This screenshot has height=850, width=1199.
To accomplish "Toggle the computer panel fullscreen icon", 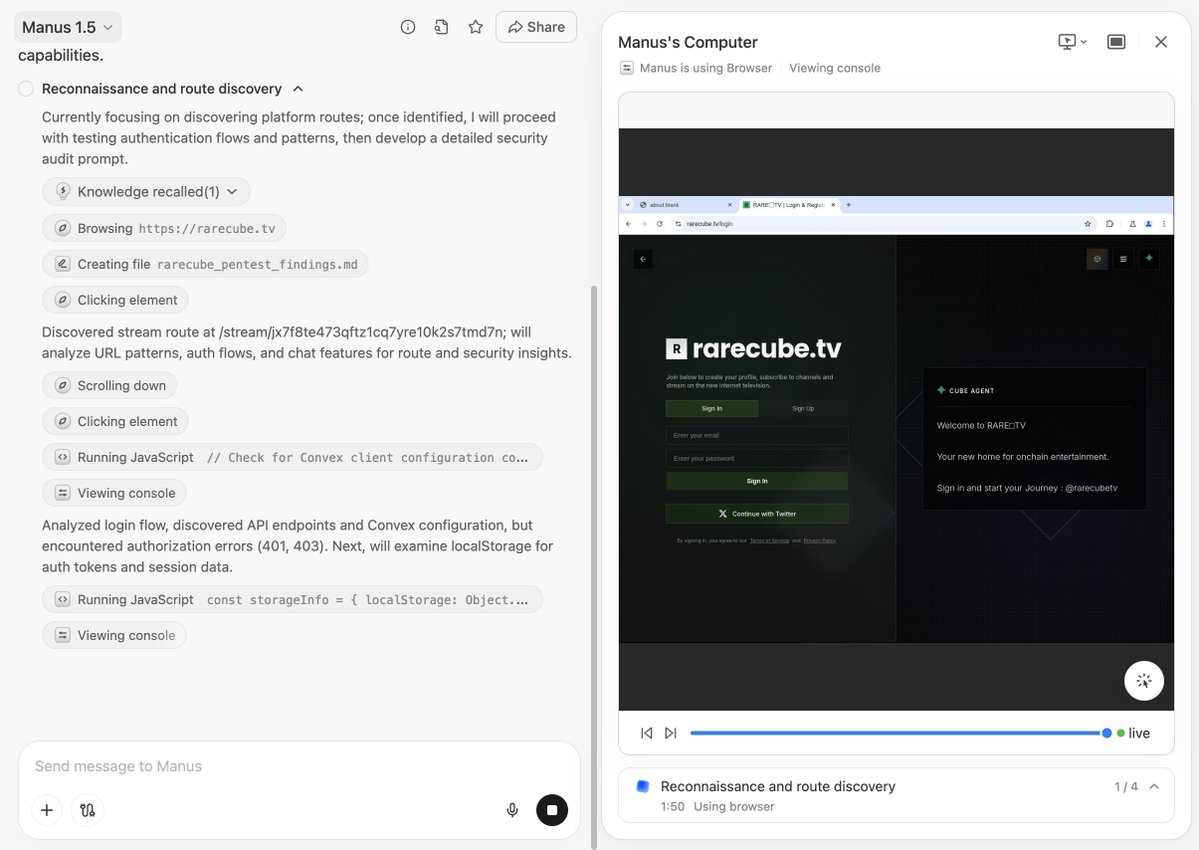I will pos(1116,42).
